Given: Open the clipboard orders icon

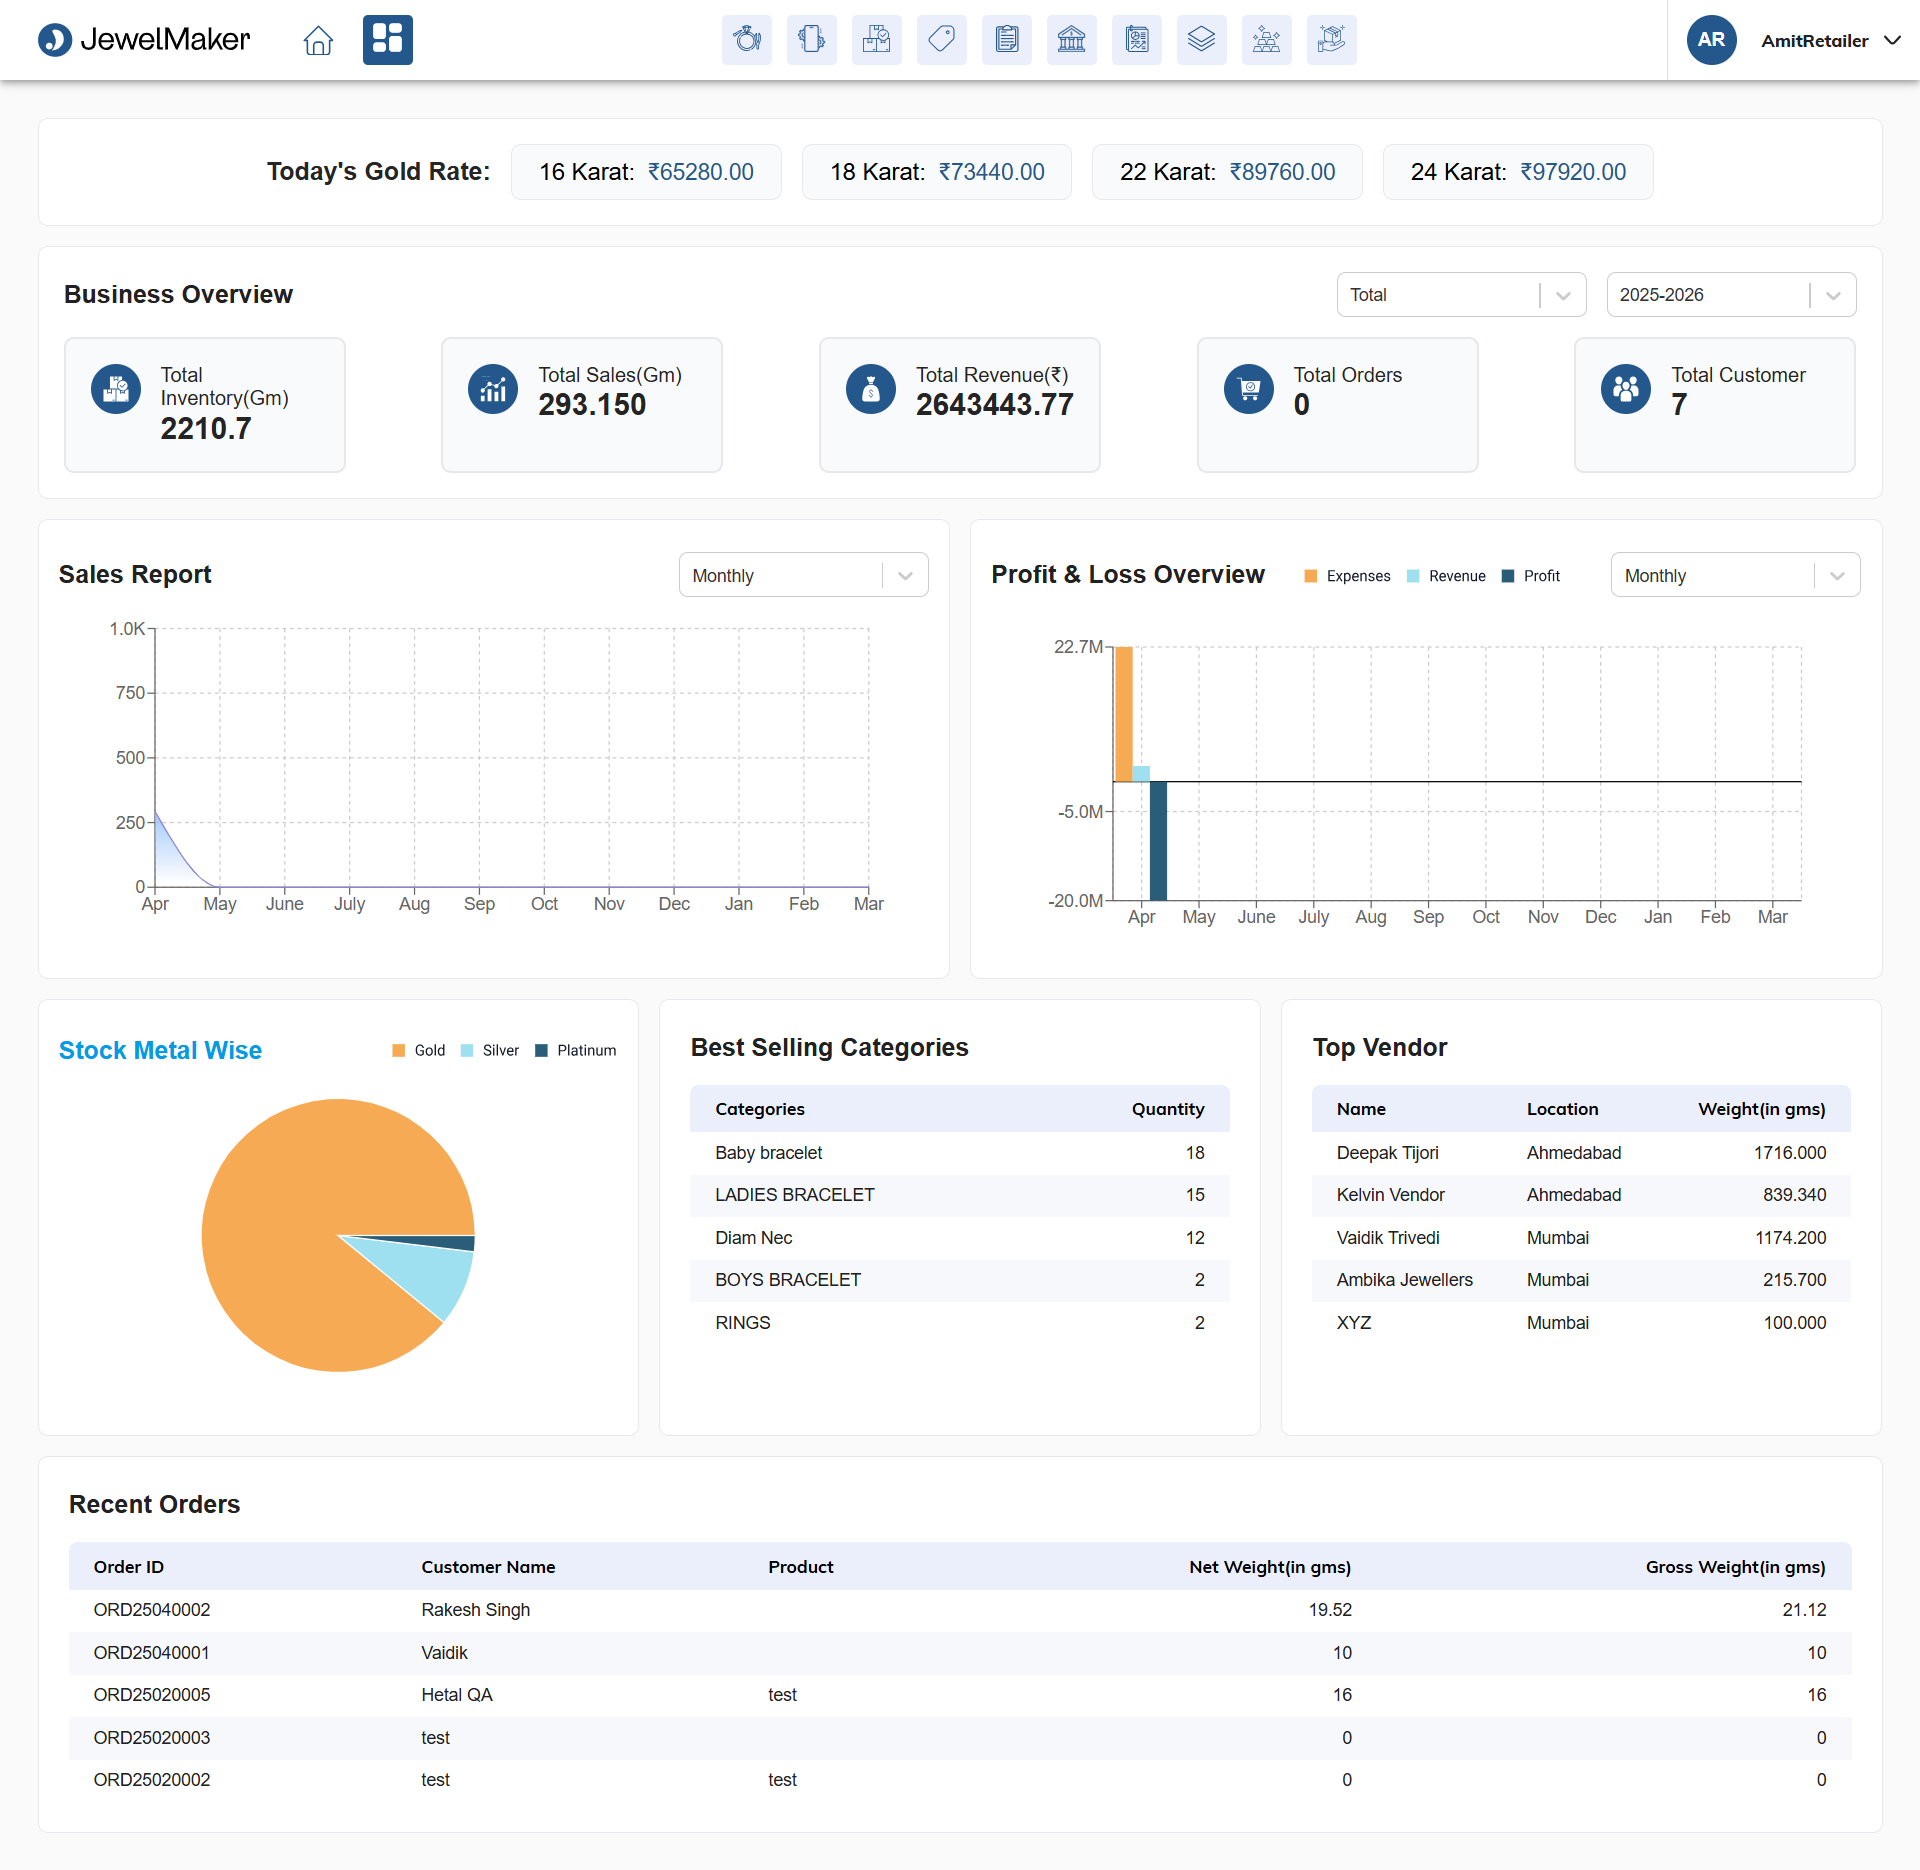Looking at the screenshot, I should click(x=1006, y=40).
